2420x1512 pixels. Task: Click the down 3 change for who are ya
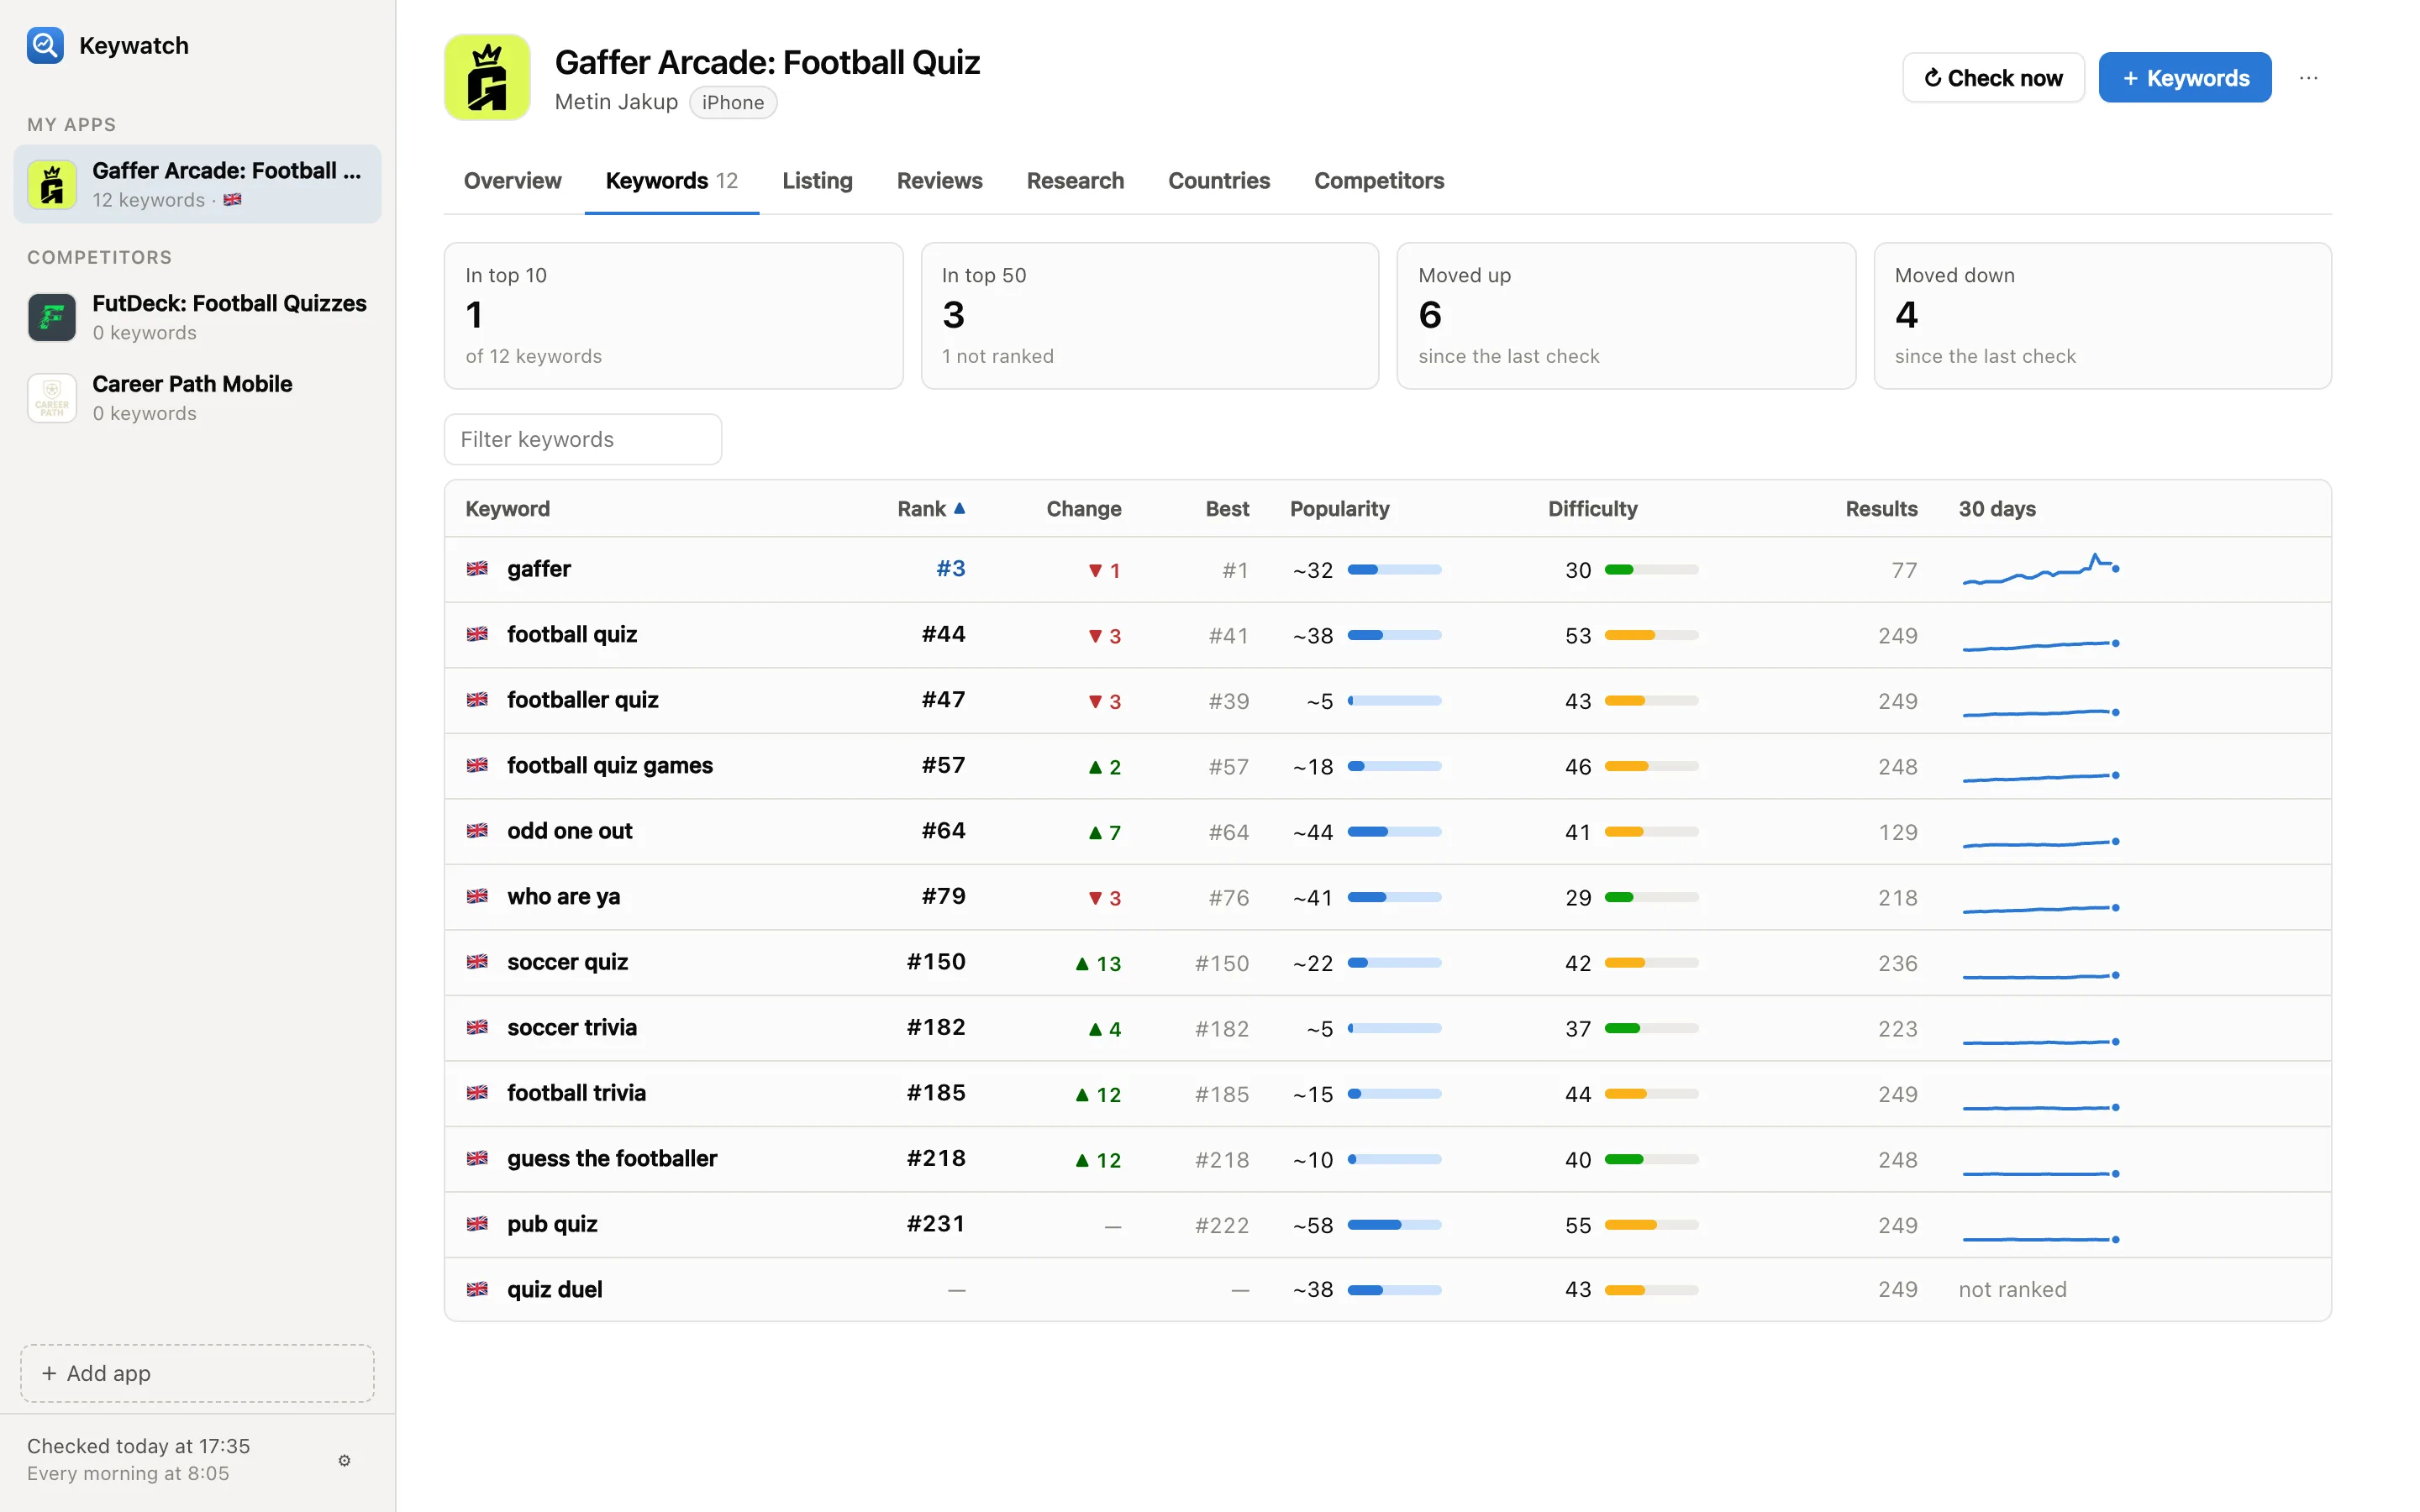[1104, 898]
